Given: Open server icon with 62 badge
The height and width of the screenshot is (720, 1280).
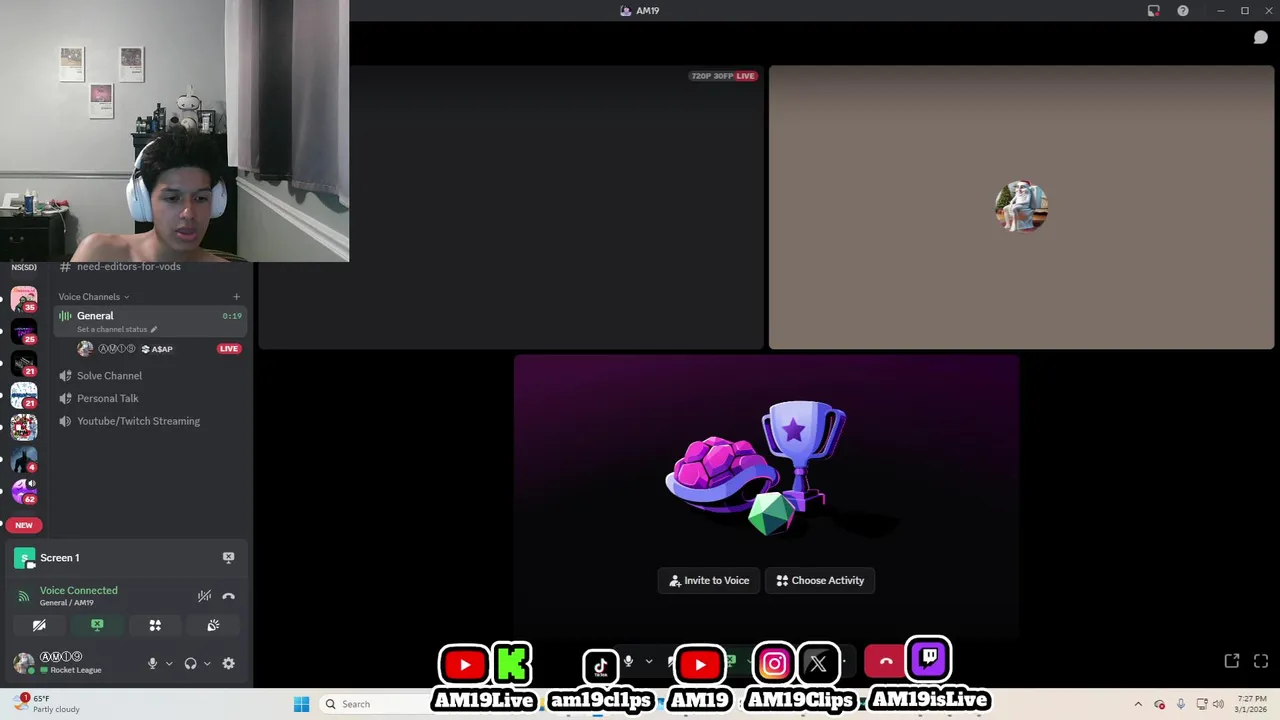Looking at the screenshot, I should (x=24, y=491).
